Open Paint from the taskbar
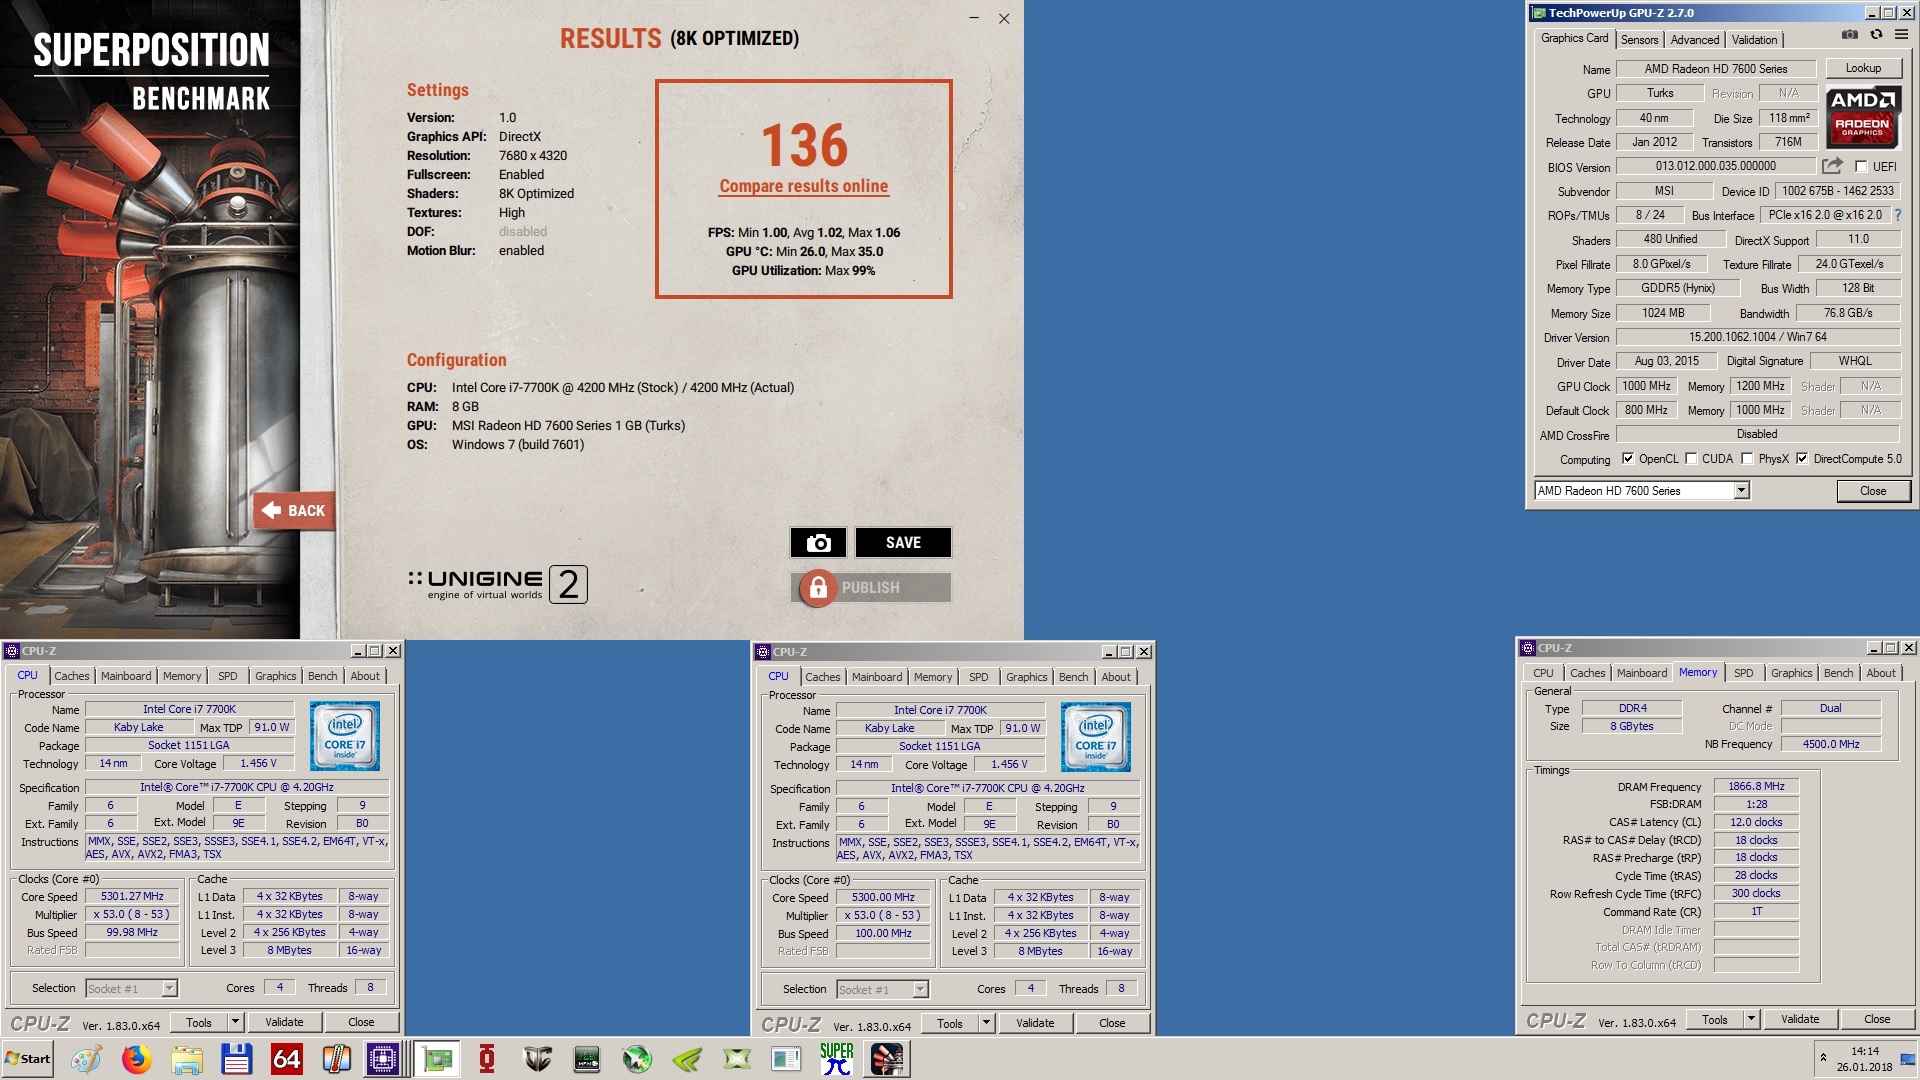 coord(86,1059)
